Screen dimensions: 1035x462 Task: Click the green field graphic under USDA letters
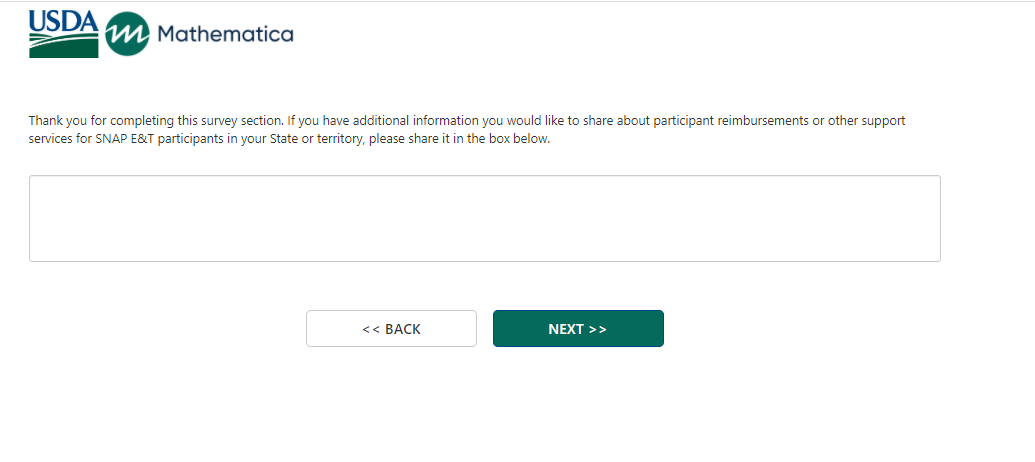pyautogui.click(x=64, y=45)
